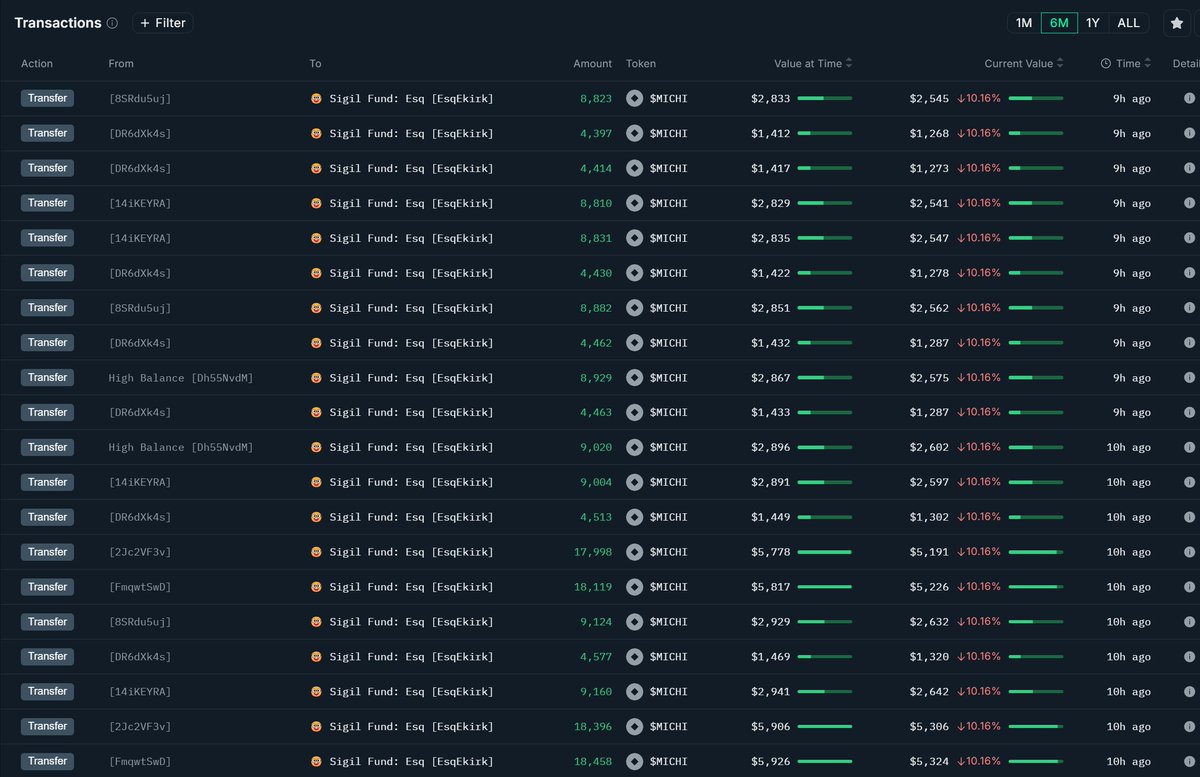Click current value bar beside $5,306 row

tap(1036, 727)
